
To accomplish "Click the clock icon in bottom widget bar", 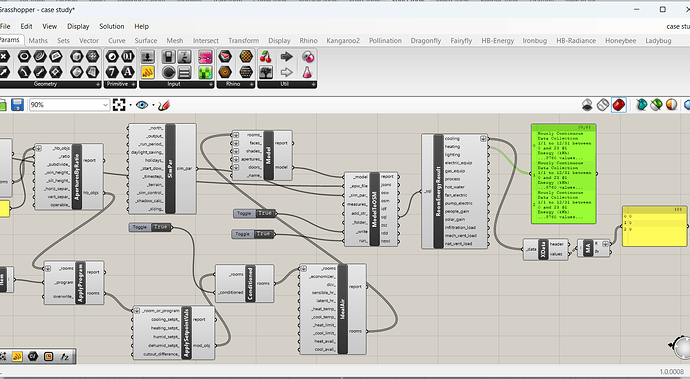I will pos(48,356).
